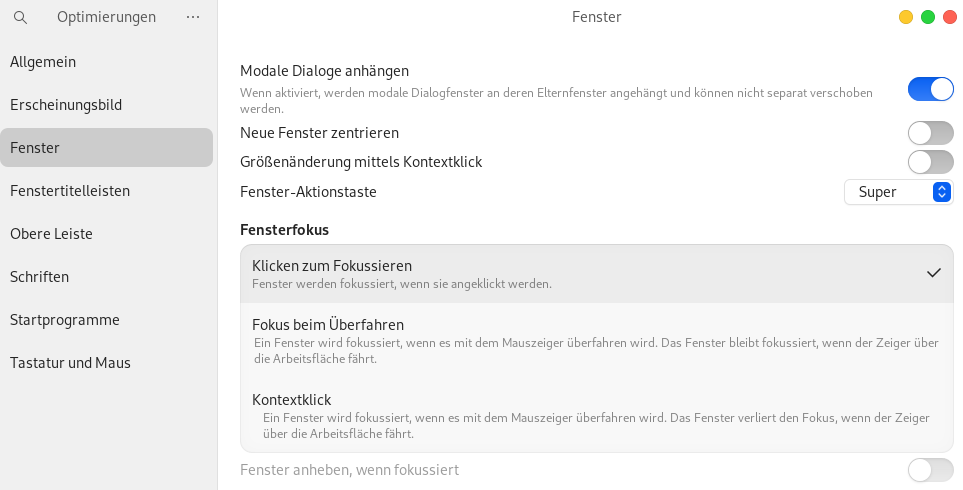The image size is (963, 490).
Task: Enable Neue Fenster zentrieren switch
Action: click(x=930, y=132)
